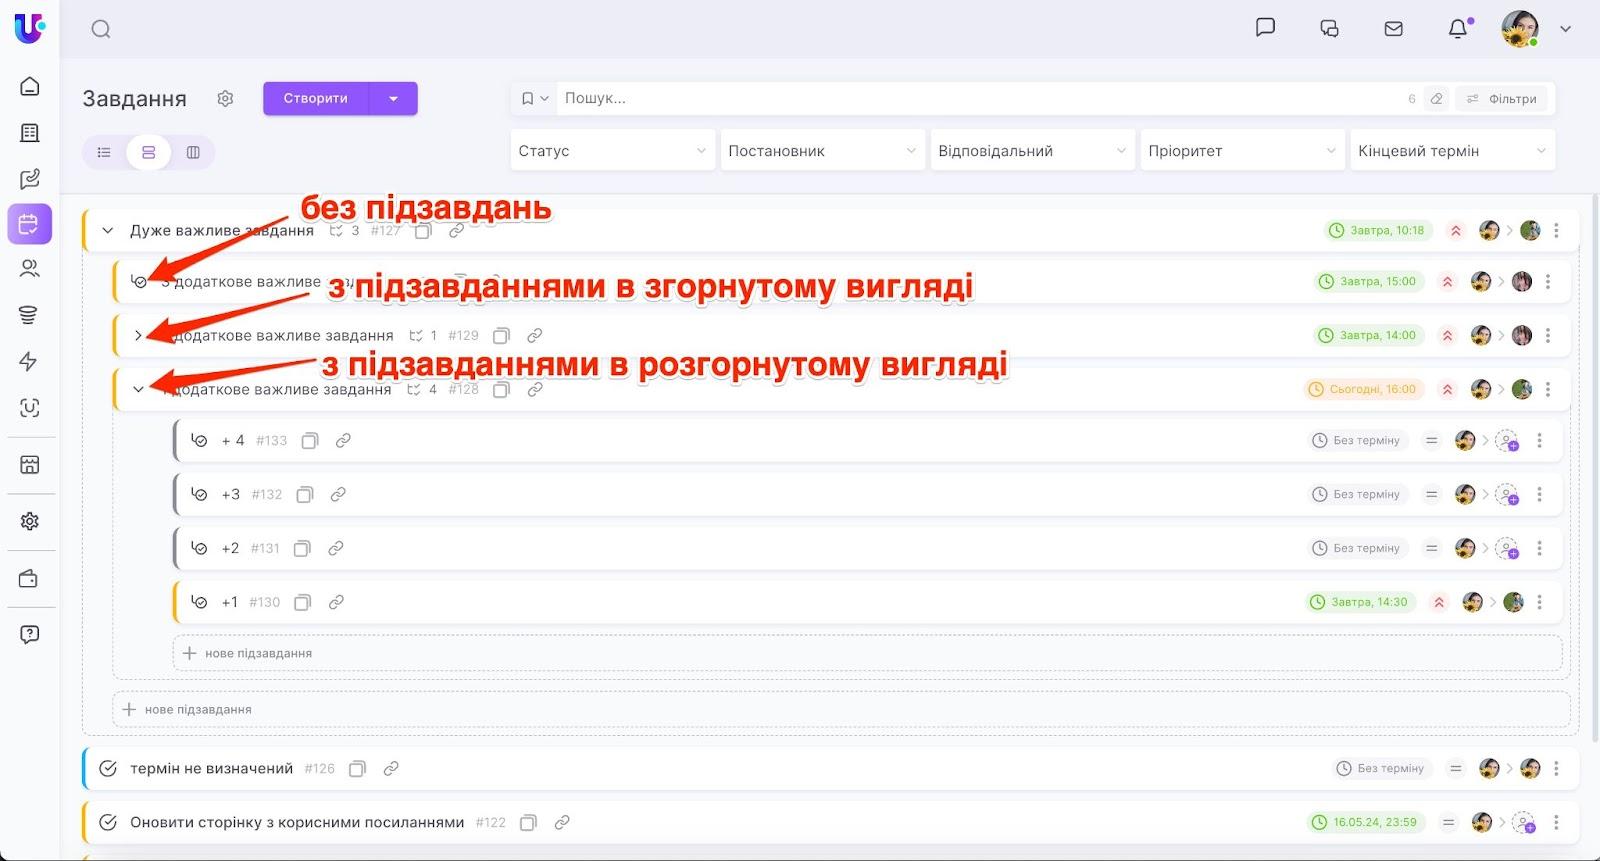The image size is (1600, 861).
Task: Click Без терміну badge on task #133
Action: [x=1358, y=440]
